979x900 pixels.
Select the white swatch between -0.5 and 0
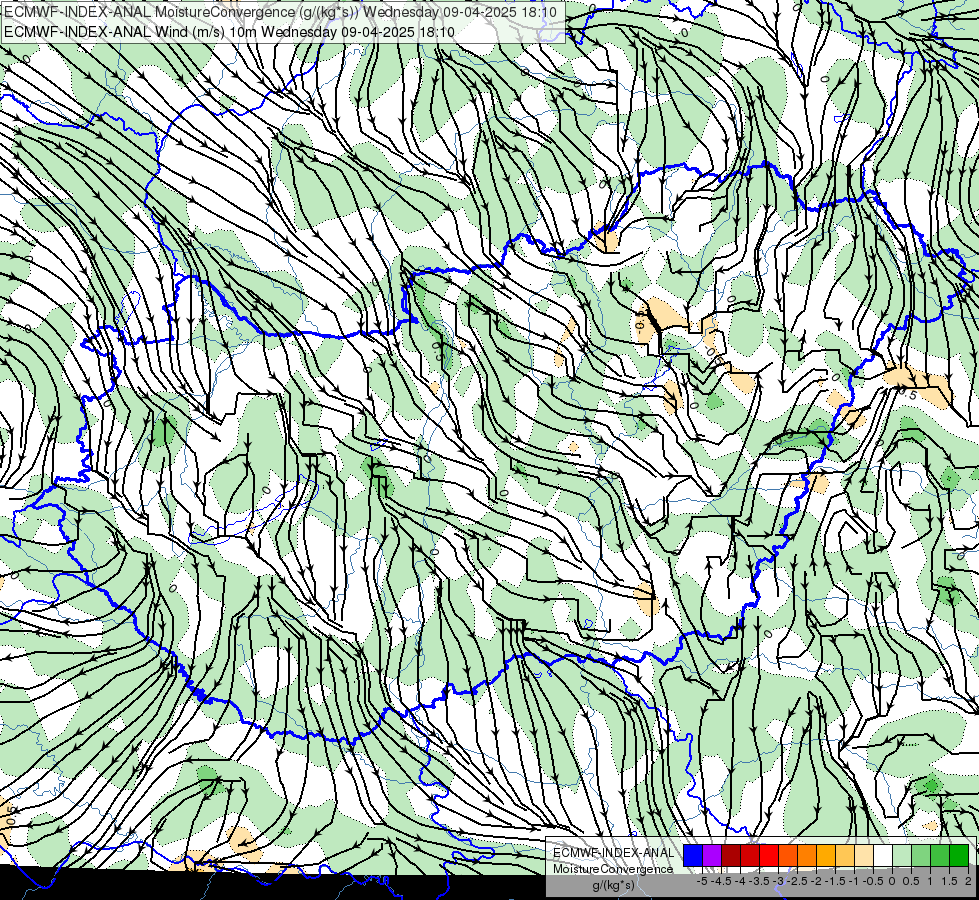point(883,855)
